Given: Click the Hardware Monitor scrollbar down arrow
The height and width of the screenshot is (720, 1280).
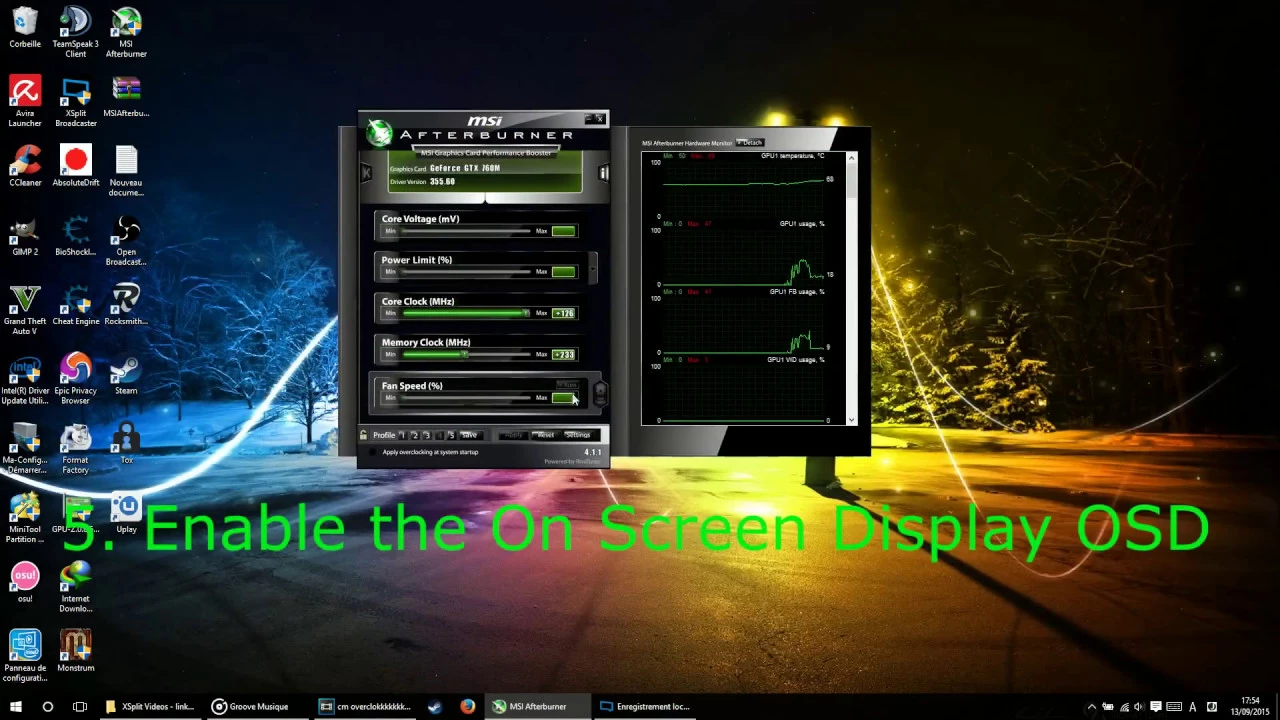Looking at the screenshot, I should pyautogui.click(x=852, y=420).
